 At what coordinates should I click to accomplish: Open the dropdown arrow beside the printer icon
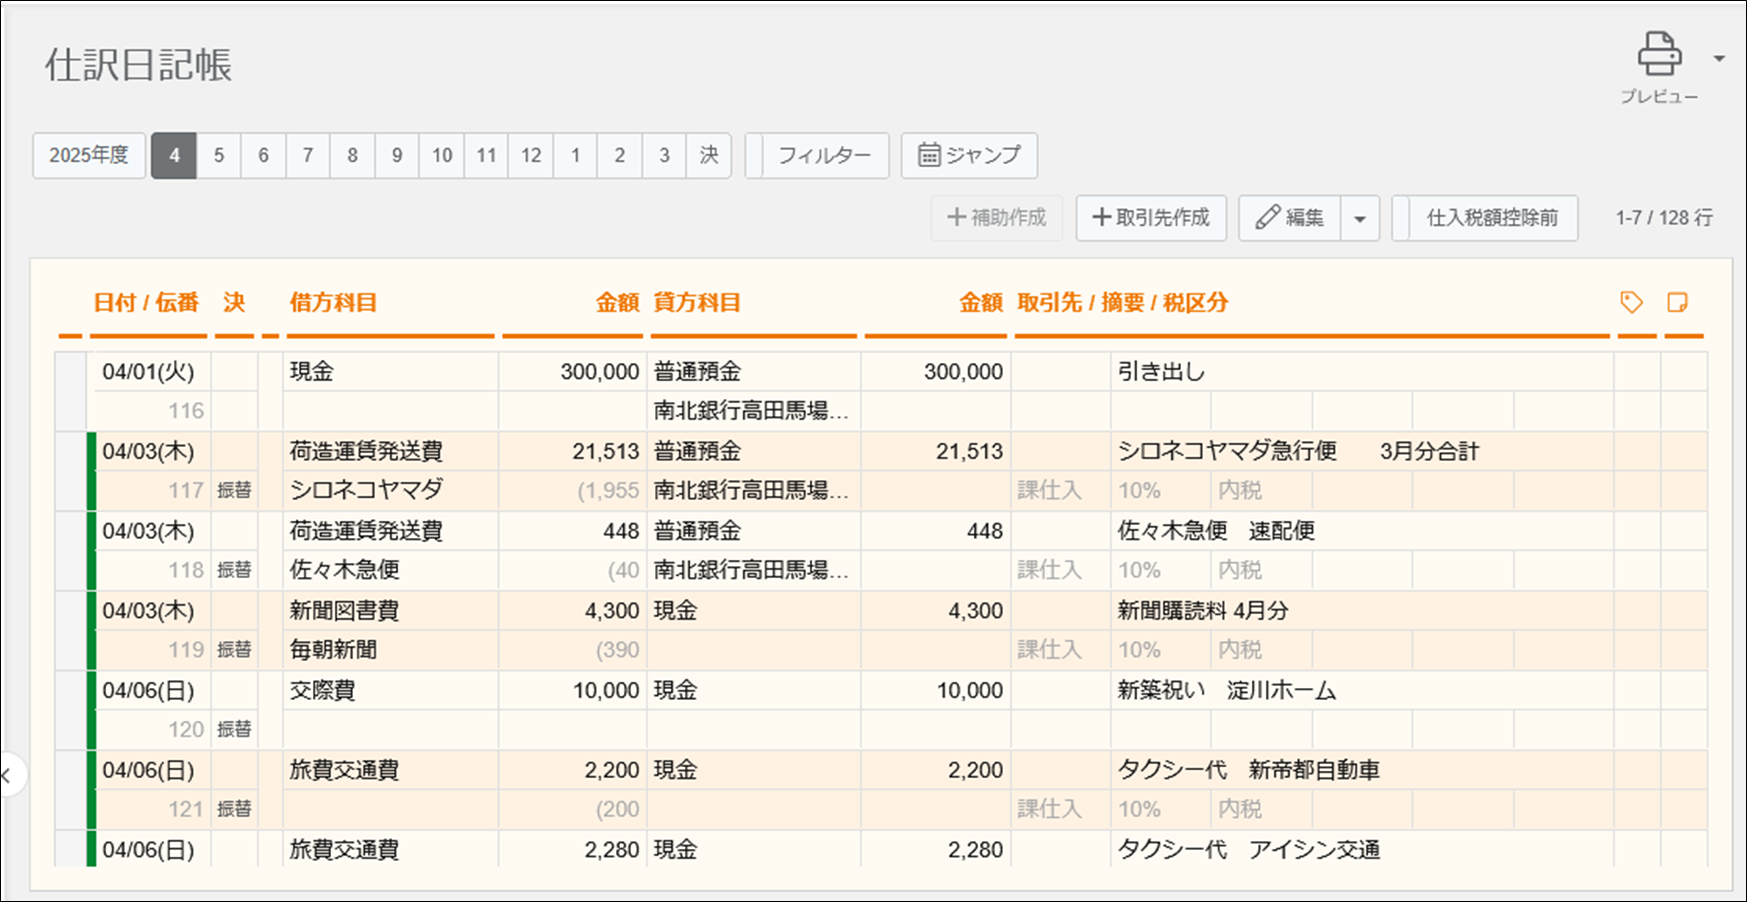point(1719,58)
